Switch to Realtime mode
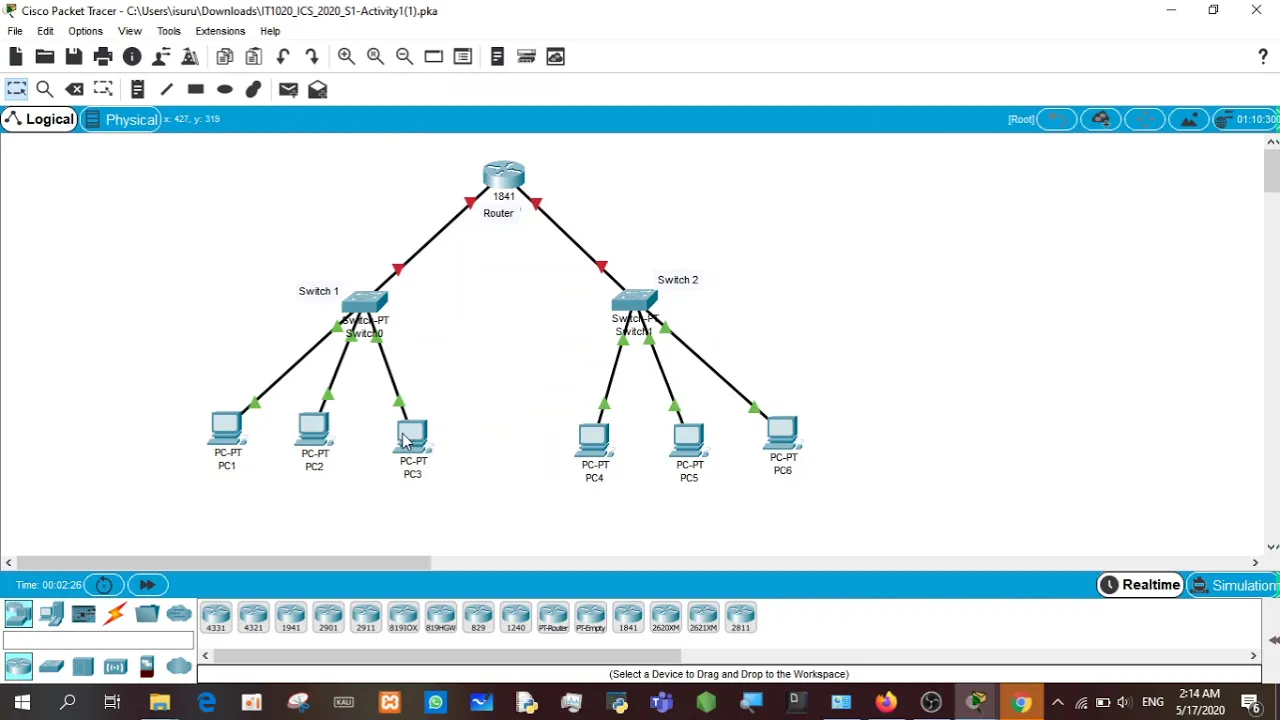 1140,585
